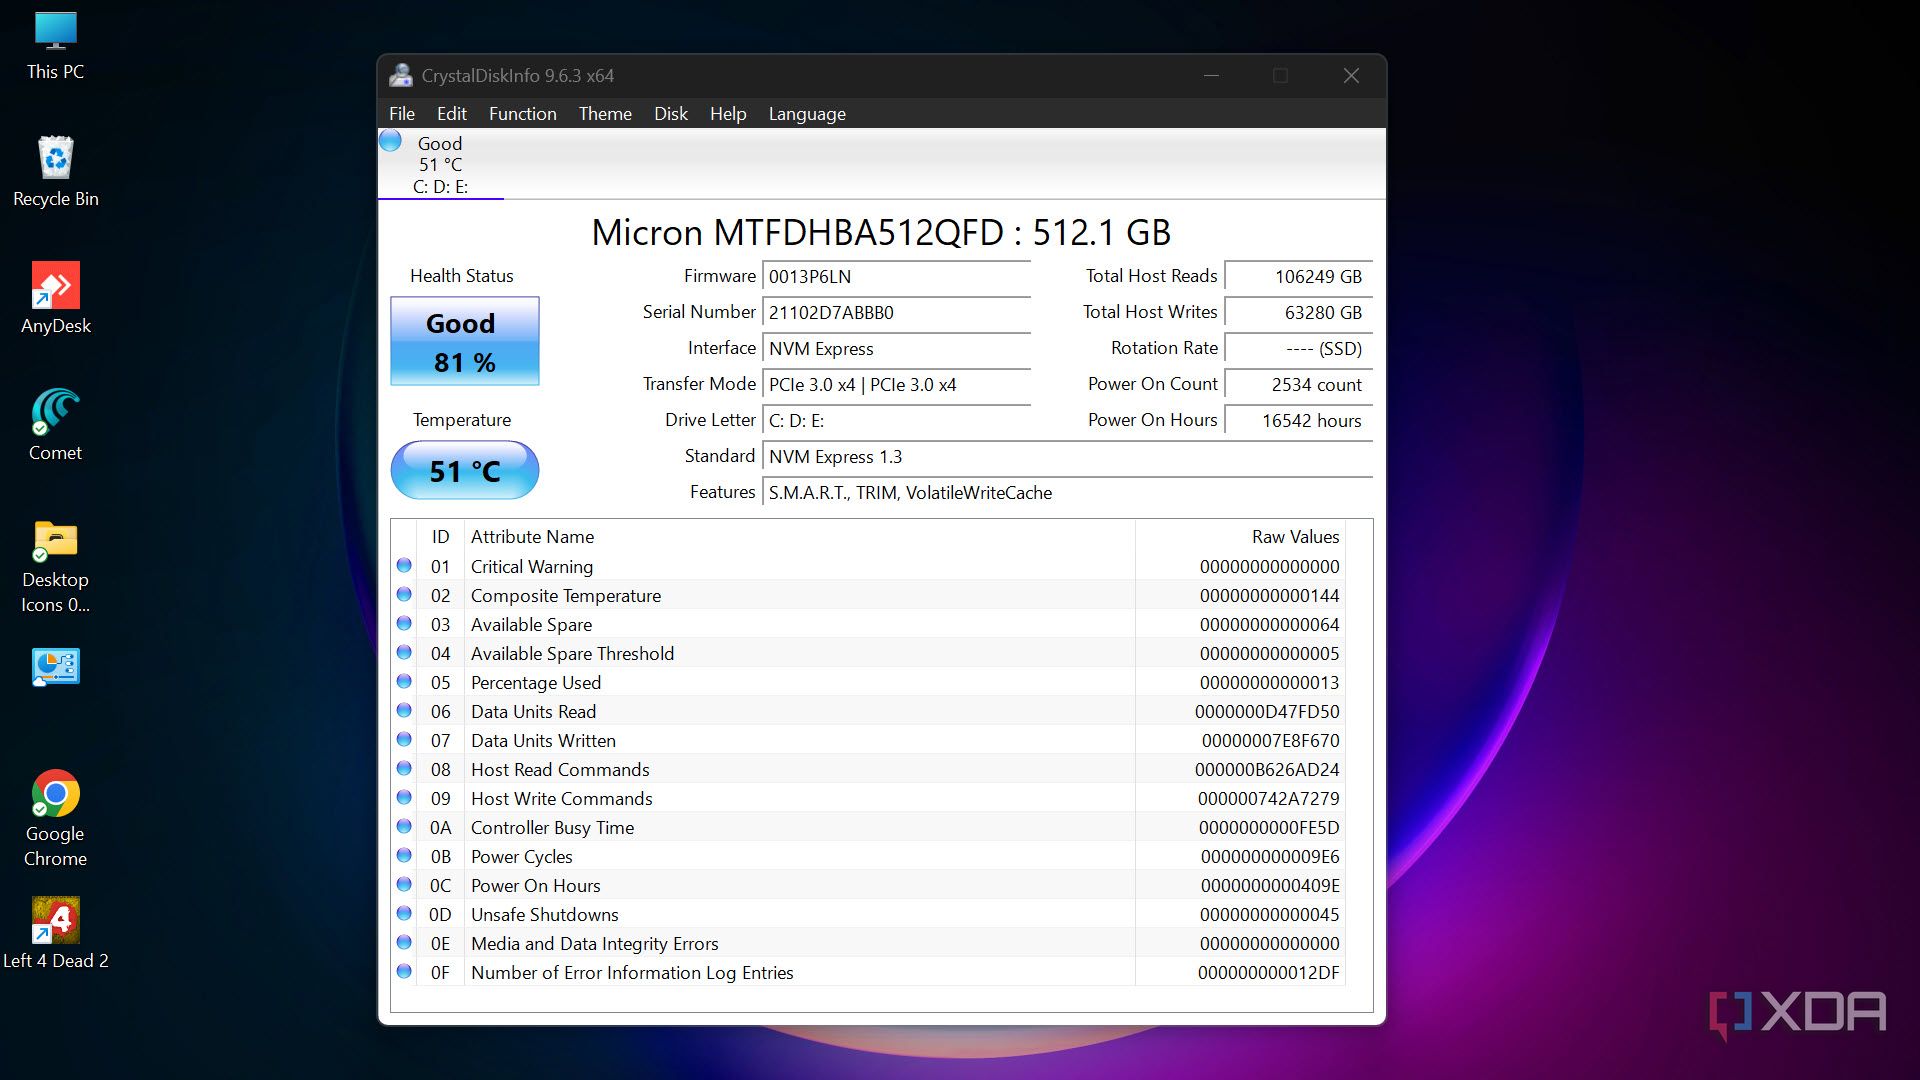Click the status dot for Composite Temperature
1920x1080 pixels.
[x=404, y=595]
